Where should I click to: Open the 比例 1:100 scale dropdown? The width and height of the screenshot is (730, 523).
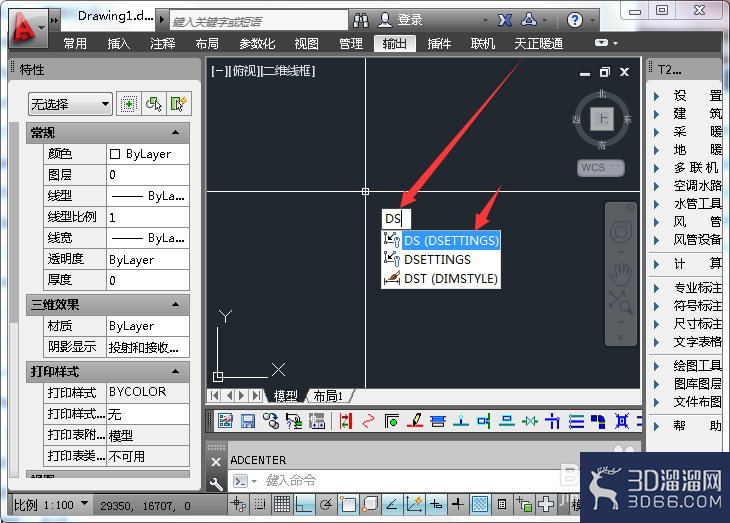tap(51, 505)
